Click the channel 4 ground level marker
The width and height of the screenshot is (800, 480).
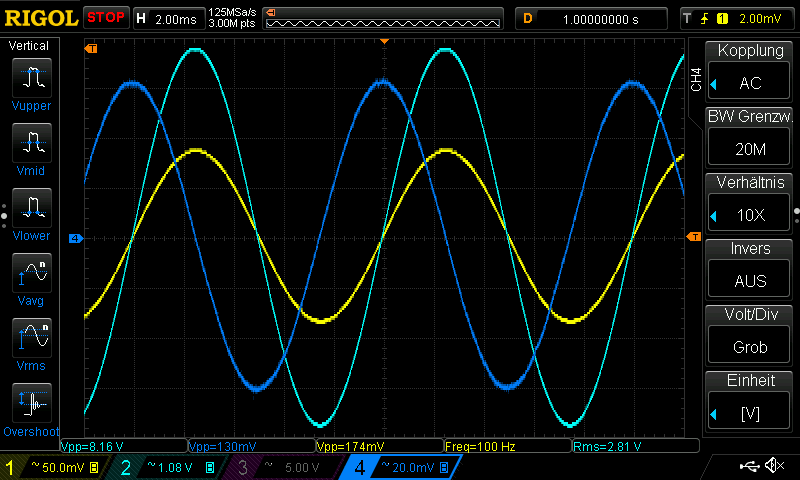[76, 238]
